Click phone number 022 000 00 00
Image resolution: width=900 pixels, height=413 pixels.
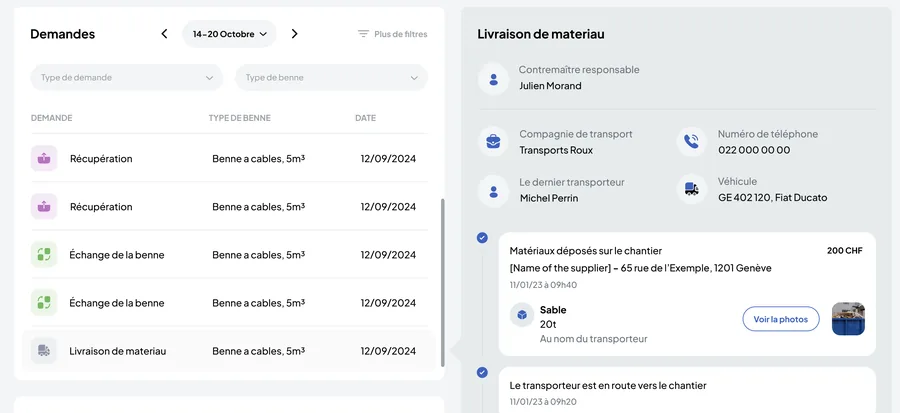[x=754, y=150]
